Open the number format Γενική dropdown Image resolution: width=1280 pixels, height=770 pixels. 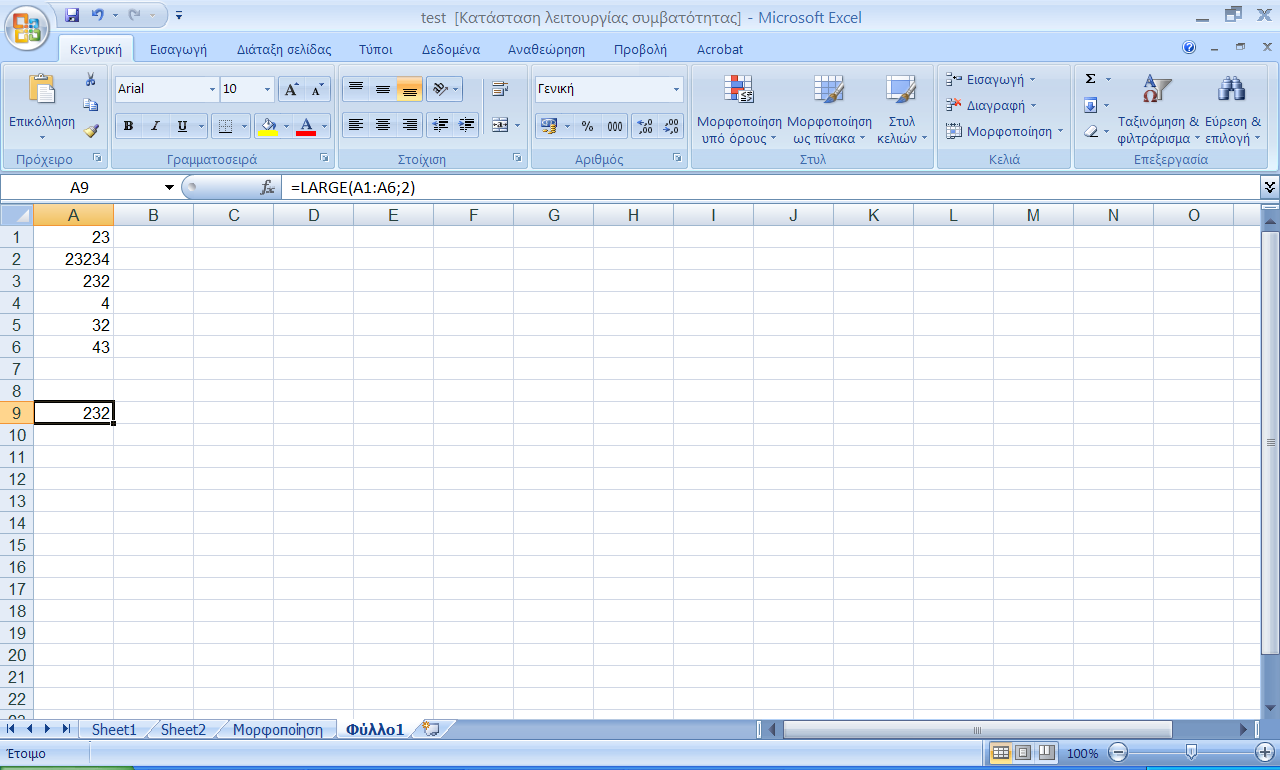pos(677,89)
